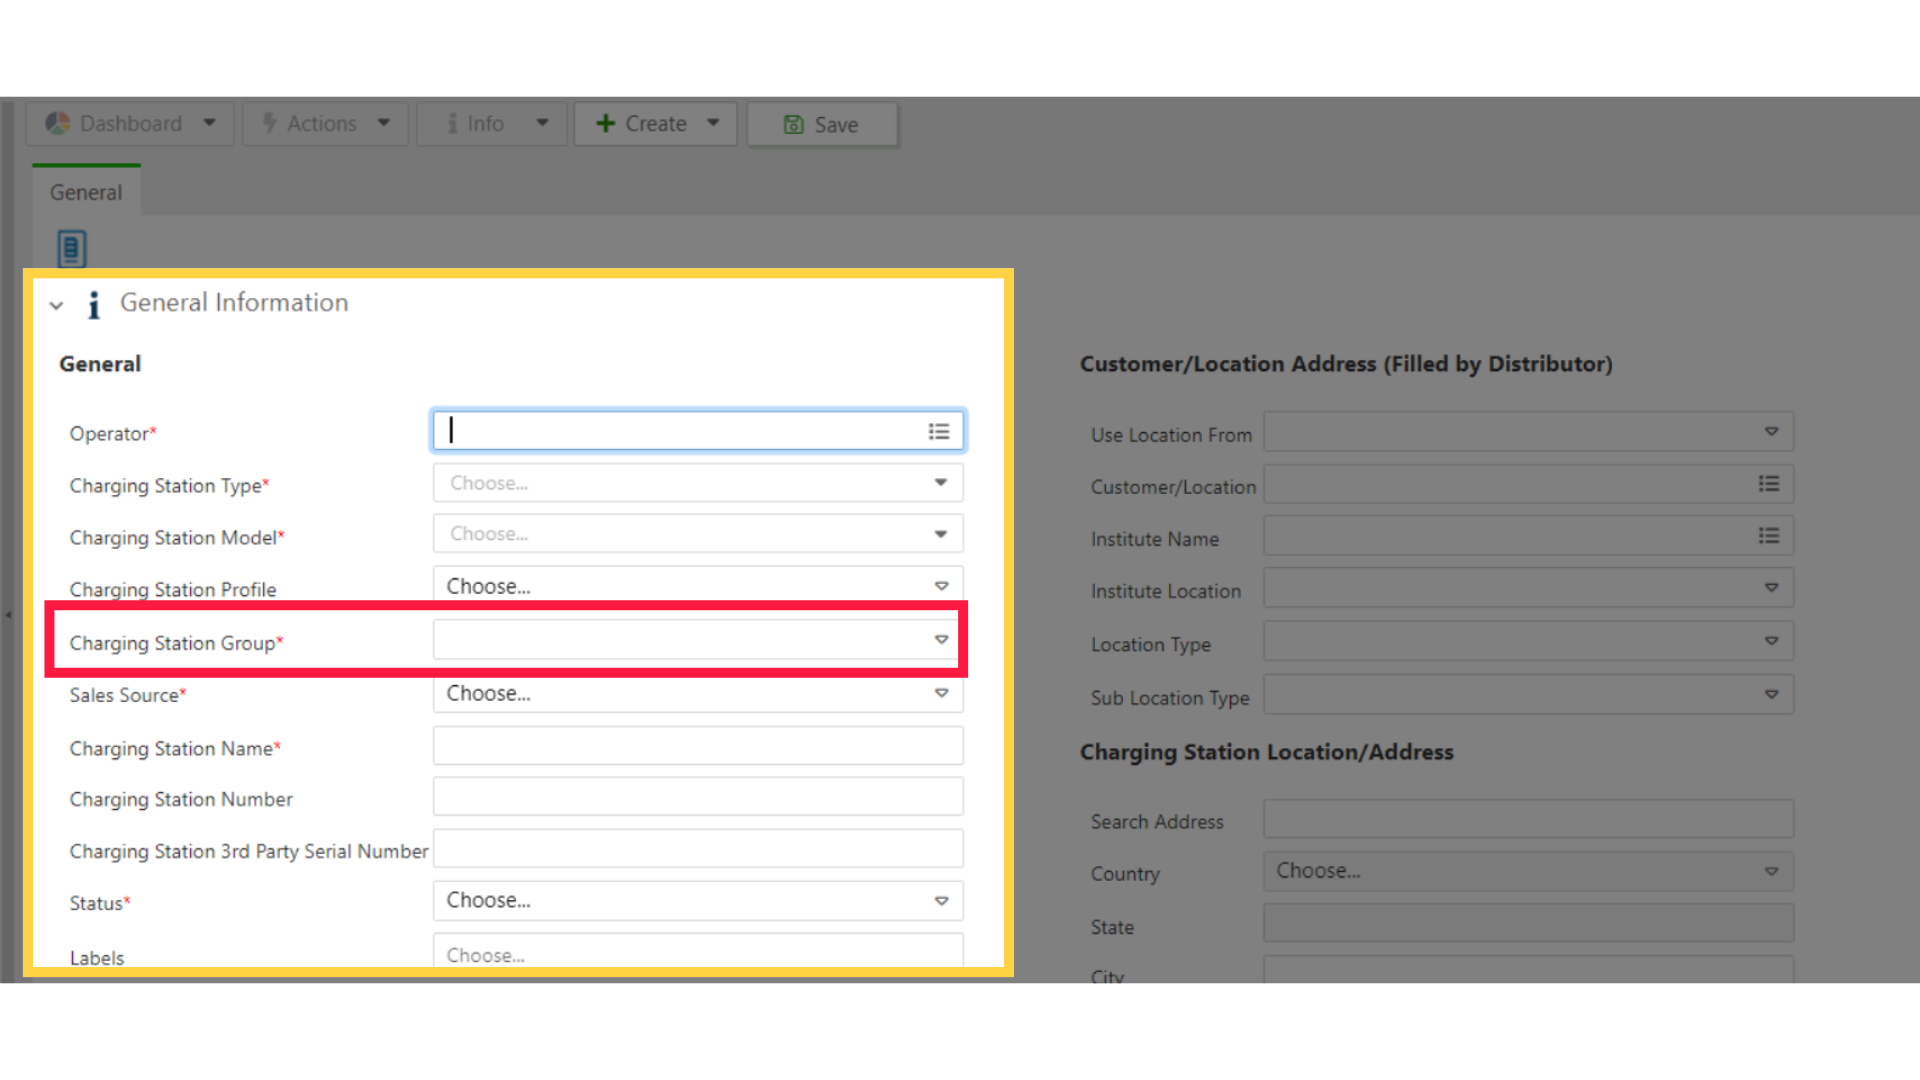Image resolution: width=1920 pixels, height=1080 pixels.
Task: Open the Actions menu
Action: (325, 124)
